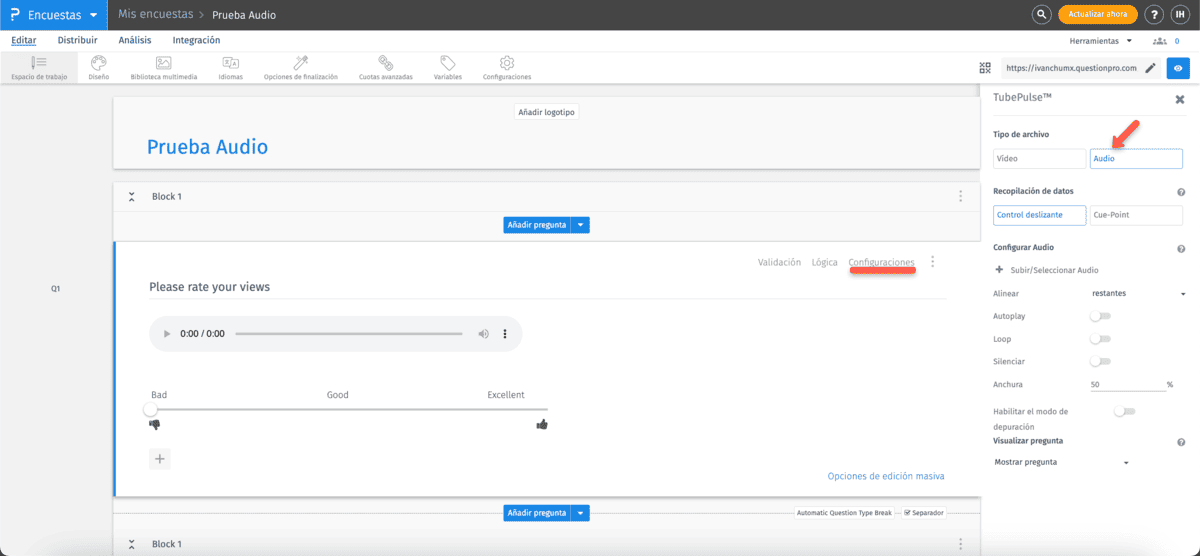The width and height of the screenshot is (1200, 556).
Task: Open Cuotas avanzadas tool
Action: click(x=385, y=68)
